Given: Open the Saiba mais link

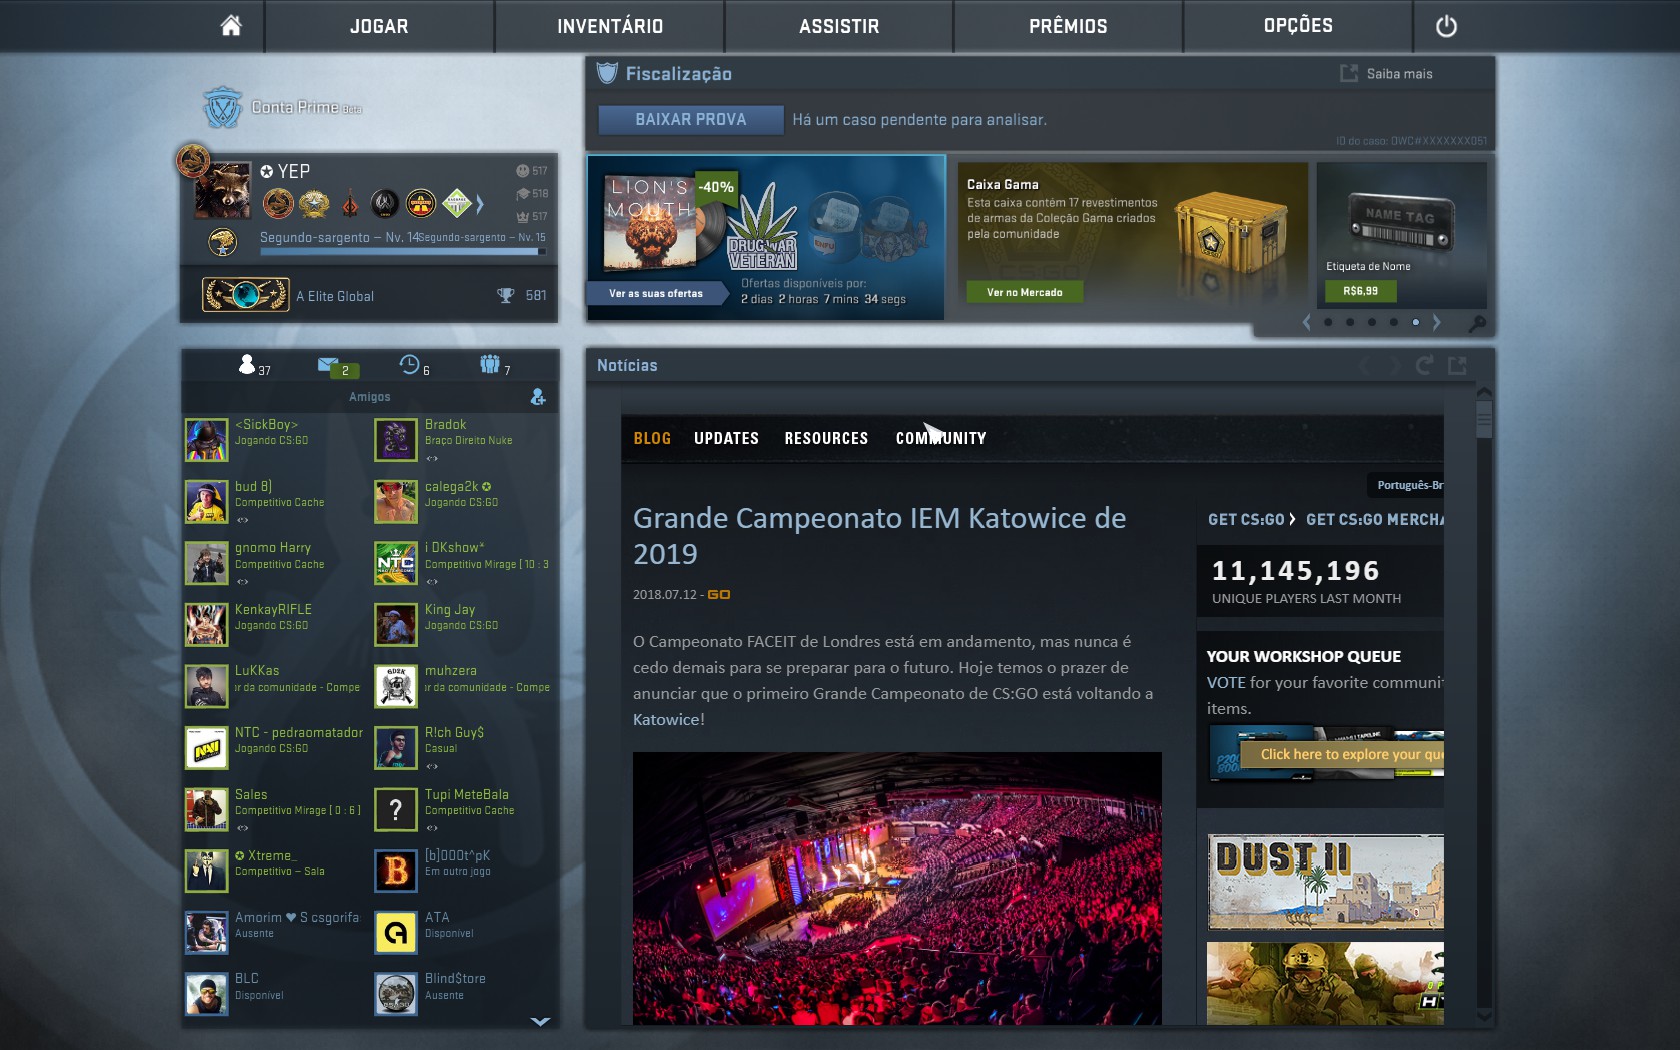Looking at the screenshot, I should pos(1387,73).
